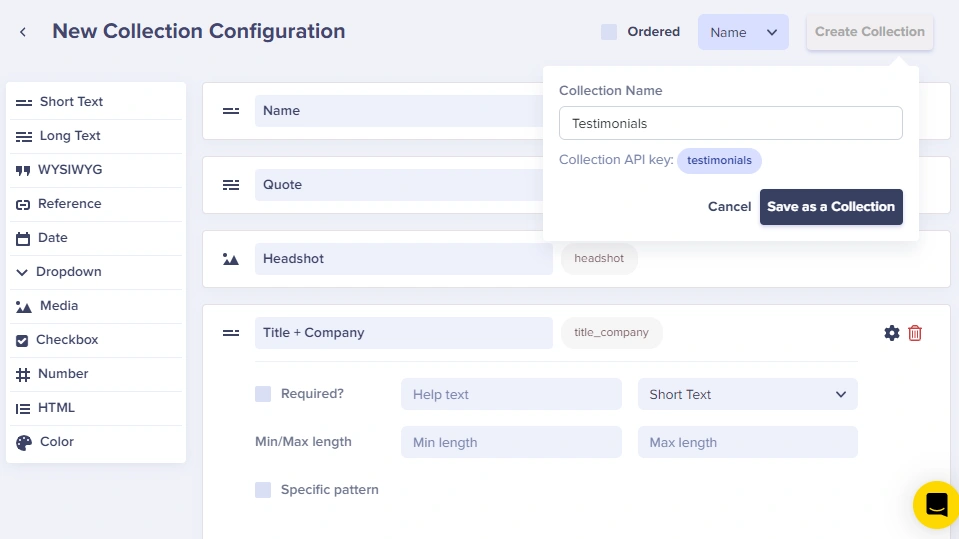Viewport: 959px width, 539px height.
Task: Open the Name dropdown in header
Action: click(743, 32)
